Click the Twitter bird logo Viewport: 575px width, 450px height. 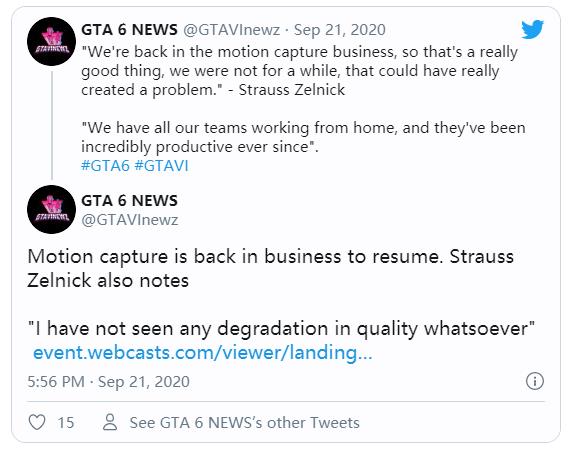pos(532,29)
